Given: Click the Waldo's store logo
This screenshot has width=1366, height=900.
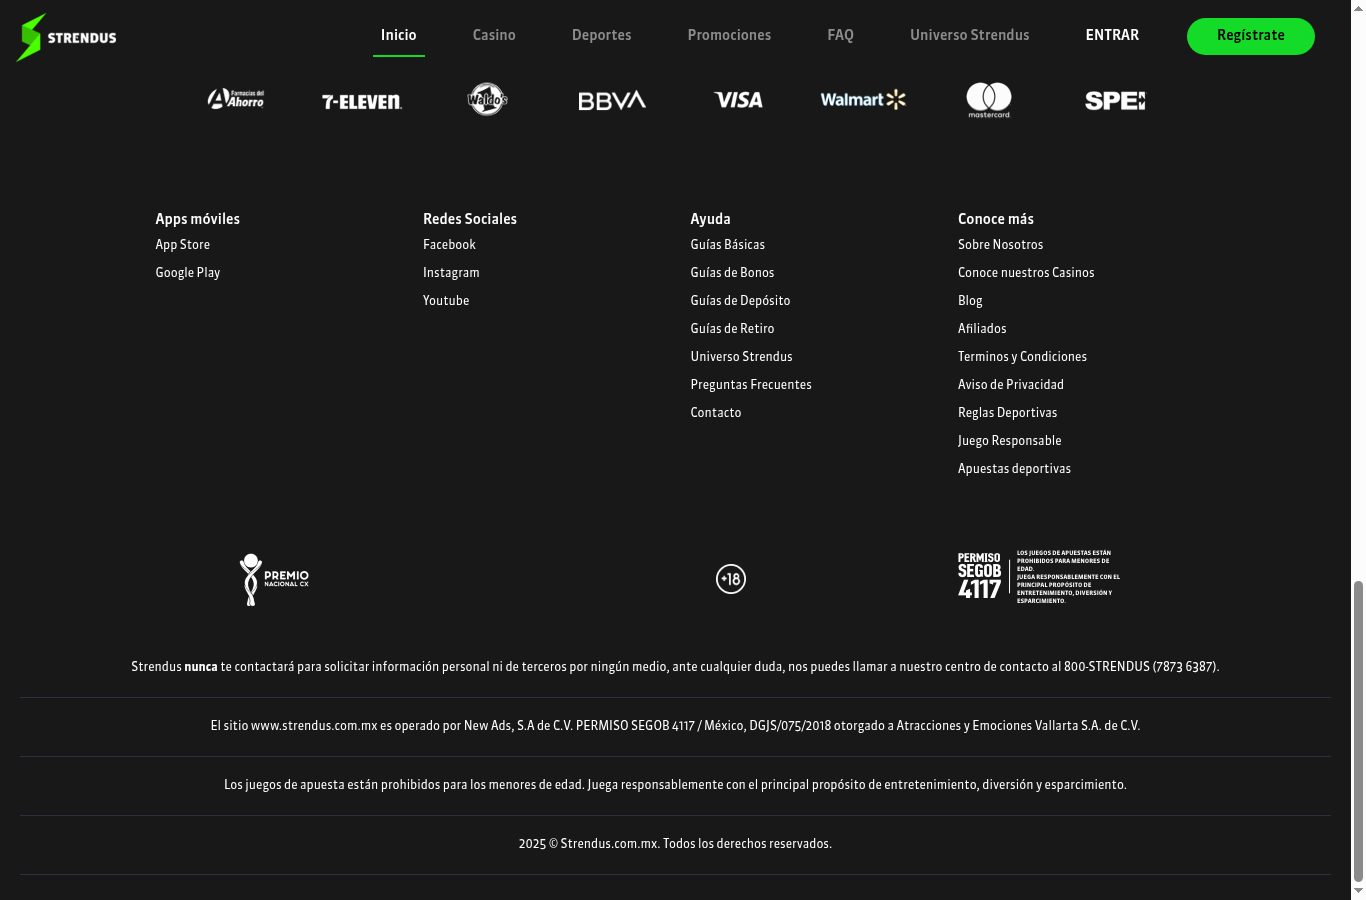Looking at the screenshot, I should click(487, 99).
